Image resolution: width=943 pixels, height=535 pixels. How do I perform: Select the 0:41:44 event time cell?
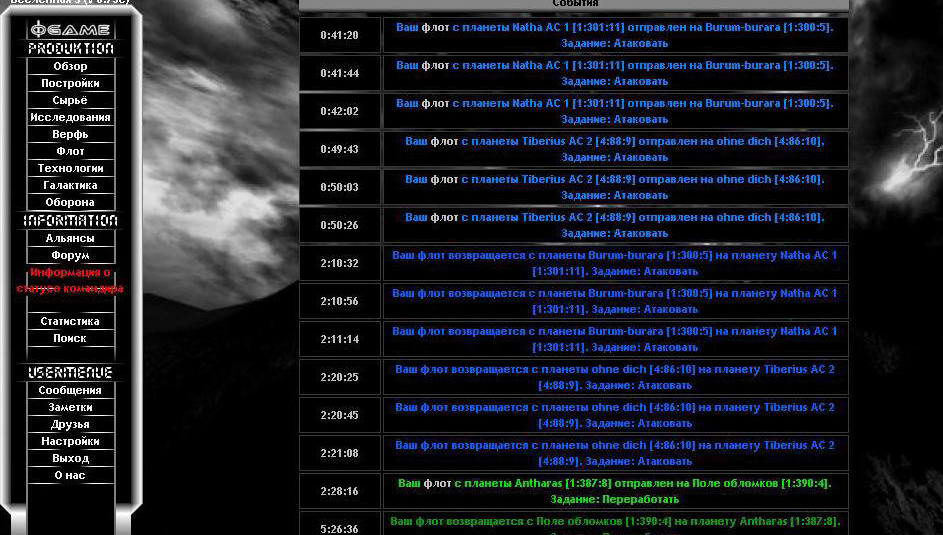[x=340, y=73]
